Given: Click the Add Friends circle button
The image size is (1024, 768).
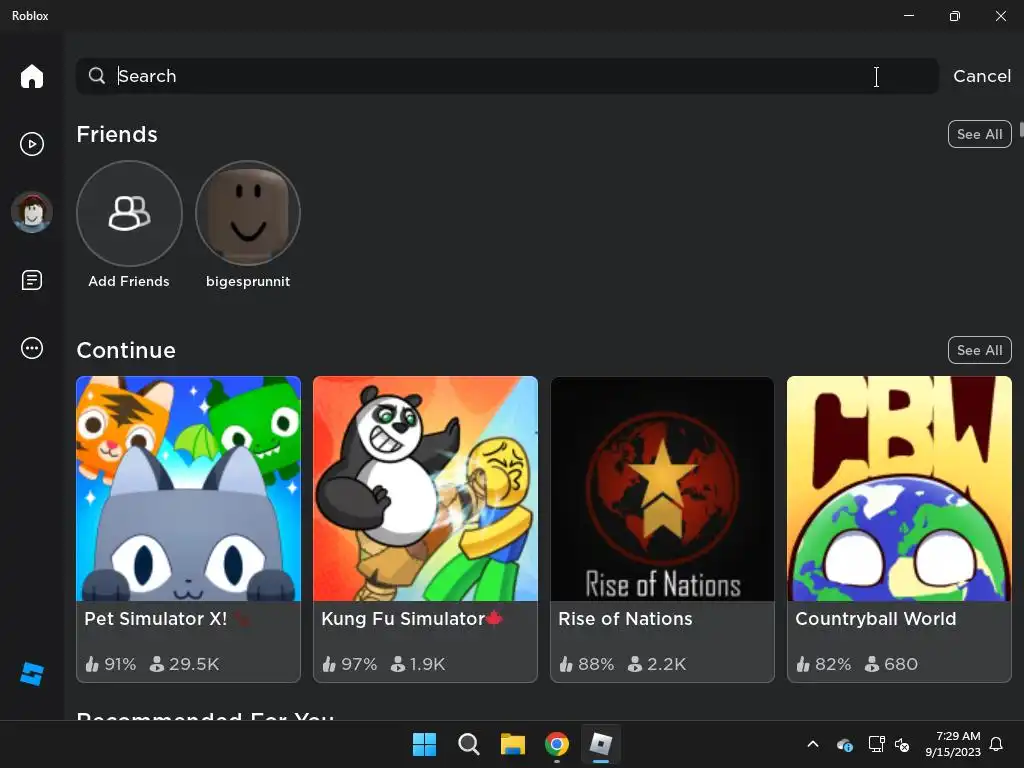Looking at the screenshot, I should [x=129, y=213].
